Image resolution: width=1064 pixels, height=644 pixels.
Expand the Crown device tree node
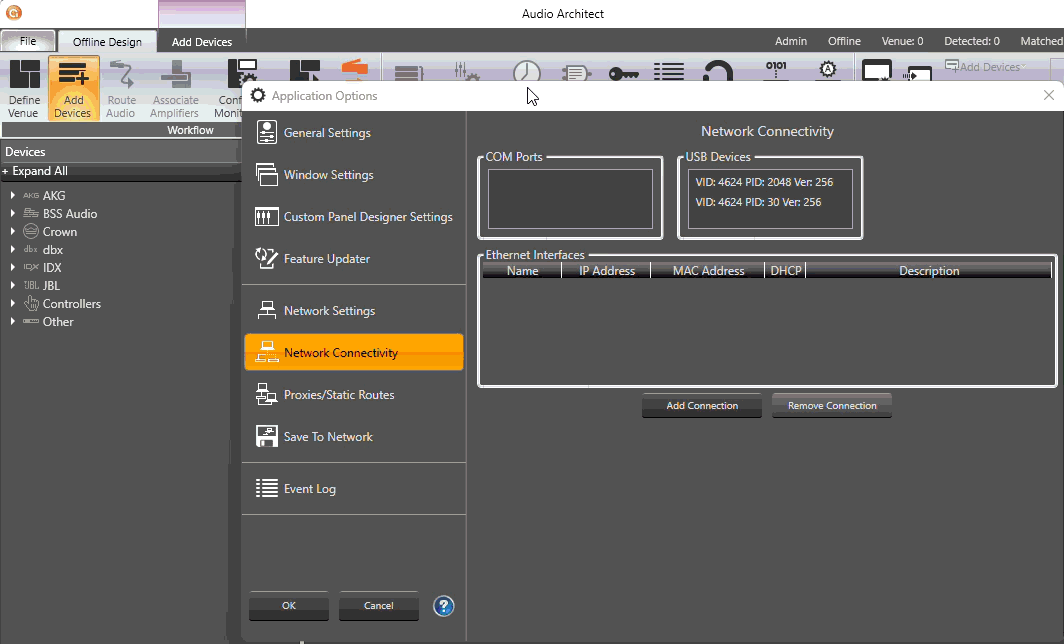coord(12,232)
